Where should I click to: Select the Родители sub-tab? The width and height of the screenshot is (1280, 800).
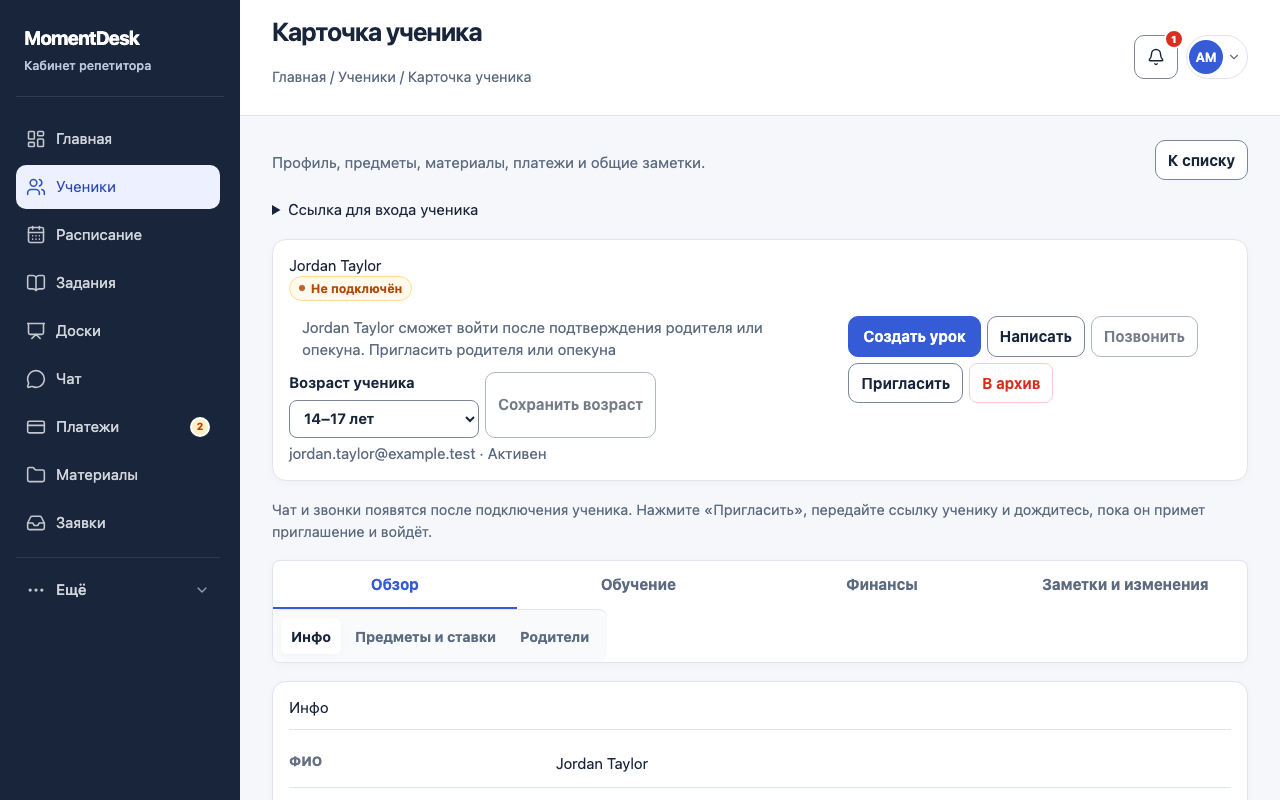(554, 637)
